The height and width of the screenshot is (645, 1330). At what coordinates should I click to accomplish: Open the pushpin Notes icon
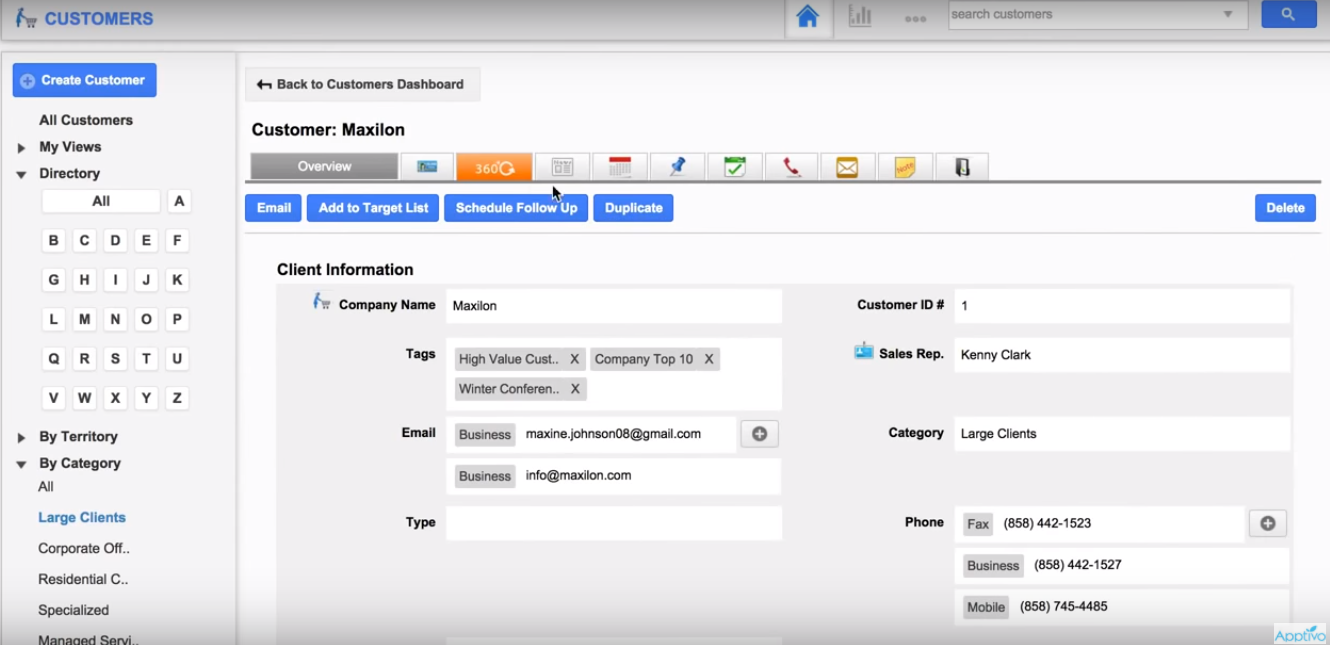pyautogui.click(x=678, y=166)
